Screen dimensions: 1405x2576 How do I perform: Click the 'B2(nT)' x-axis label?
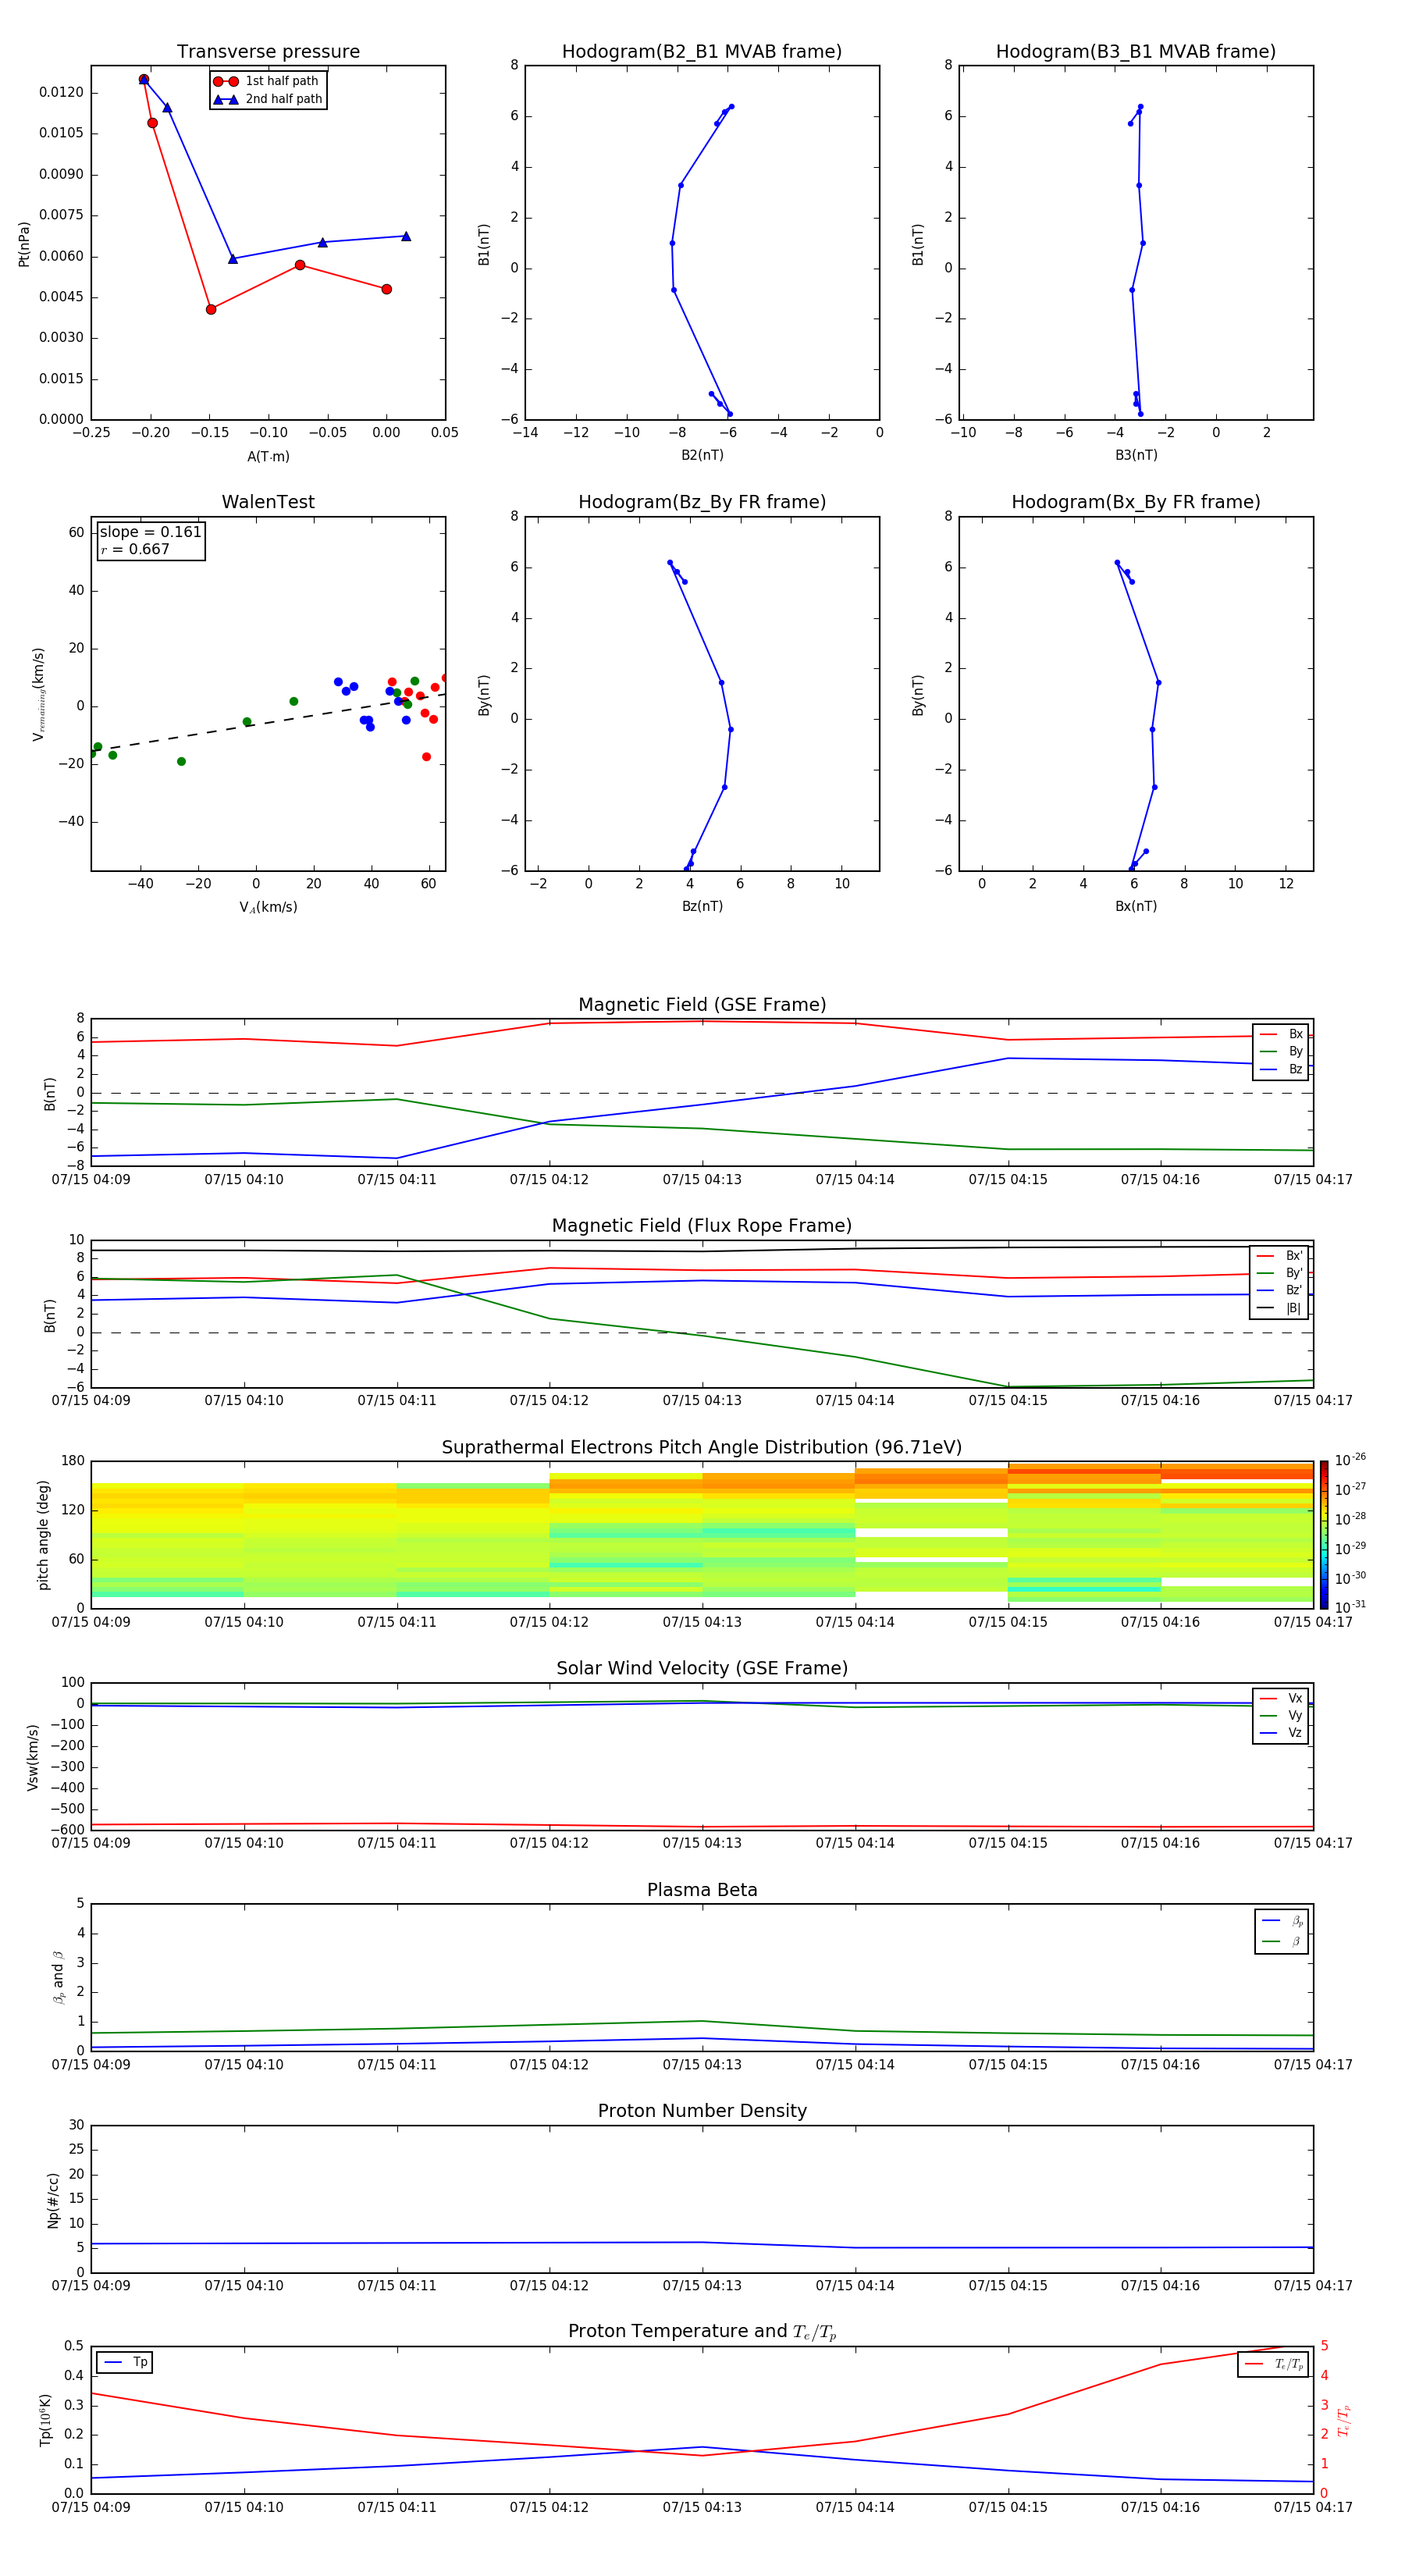(702, 455)
